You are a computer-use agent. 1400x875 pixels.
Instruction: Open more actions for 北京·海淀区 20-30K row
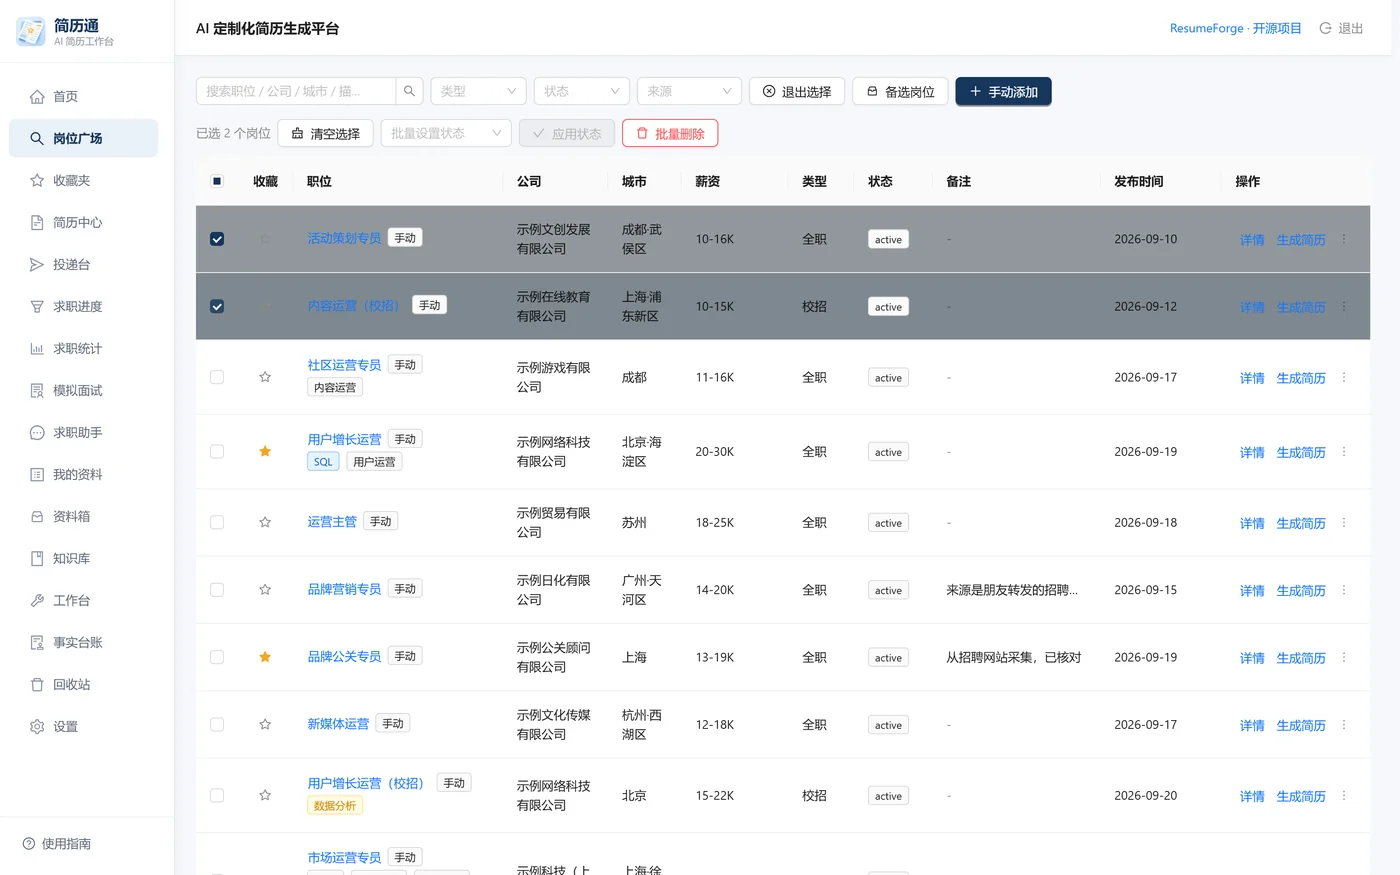click(1344, 451)
